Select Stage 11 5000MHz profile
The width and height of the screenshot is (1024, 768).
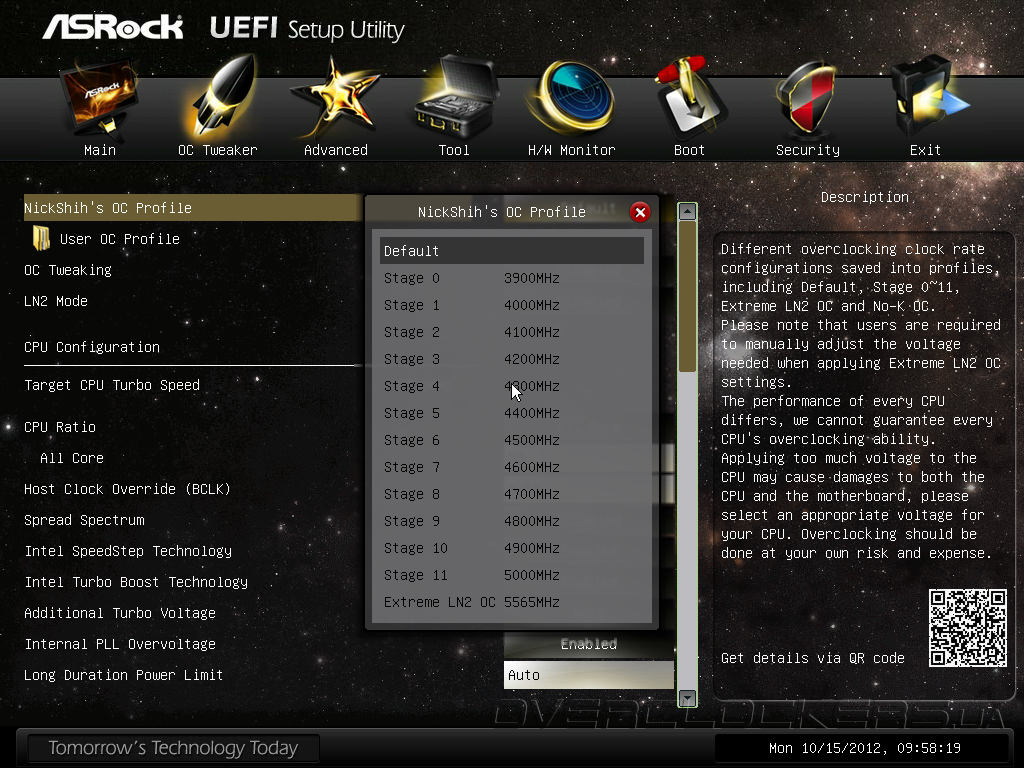pos(512,575)
